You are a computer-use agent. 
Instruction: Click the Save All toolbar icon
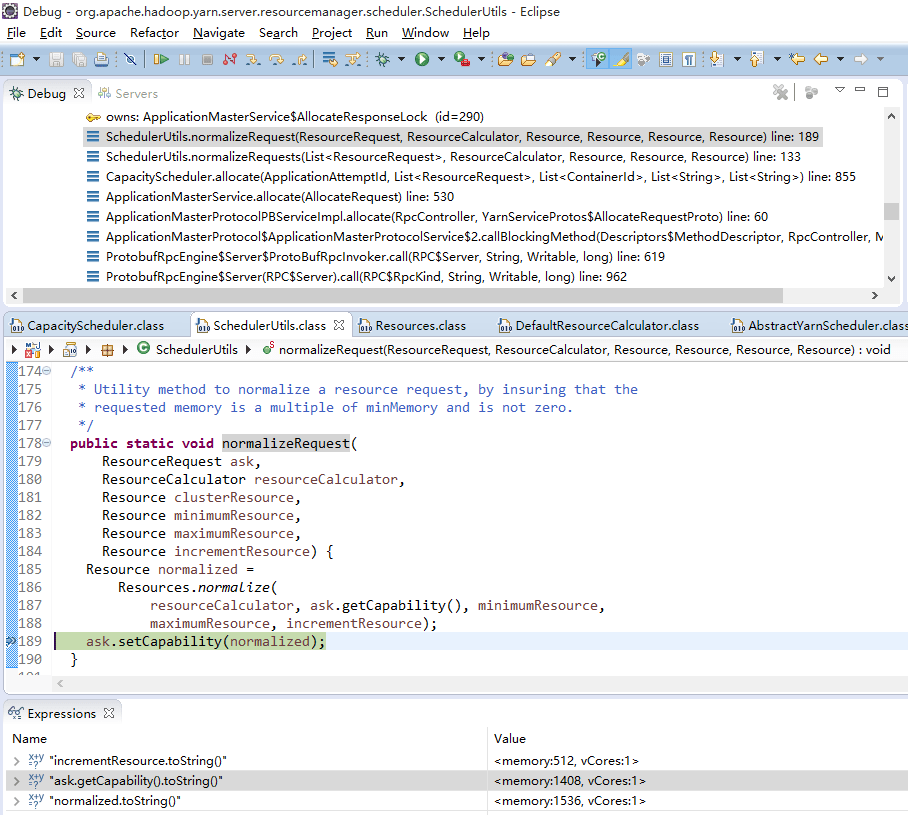(79, 59)
